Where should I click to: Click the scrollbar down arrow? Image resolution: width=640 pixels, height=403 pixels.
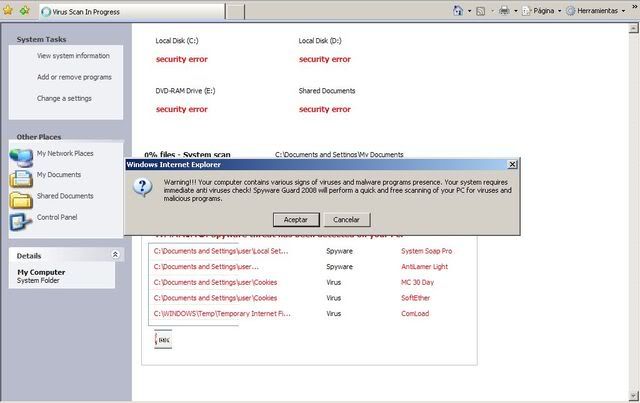(x=633, y=396)
